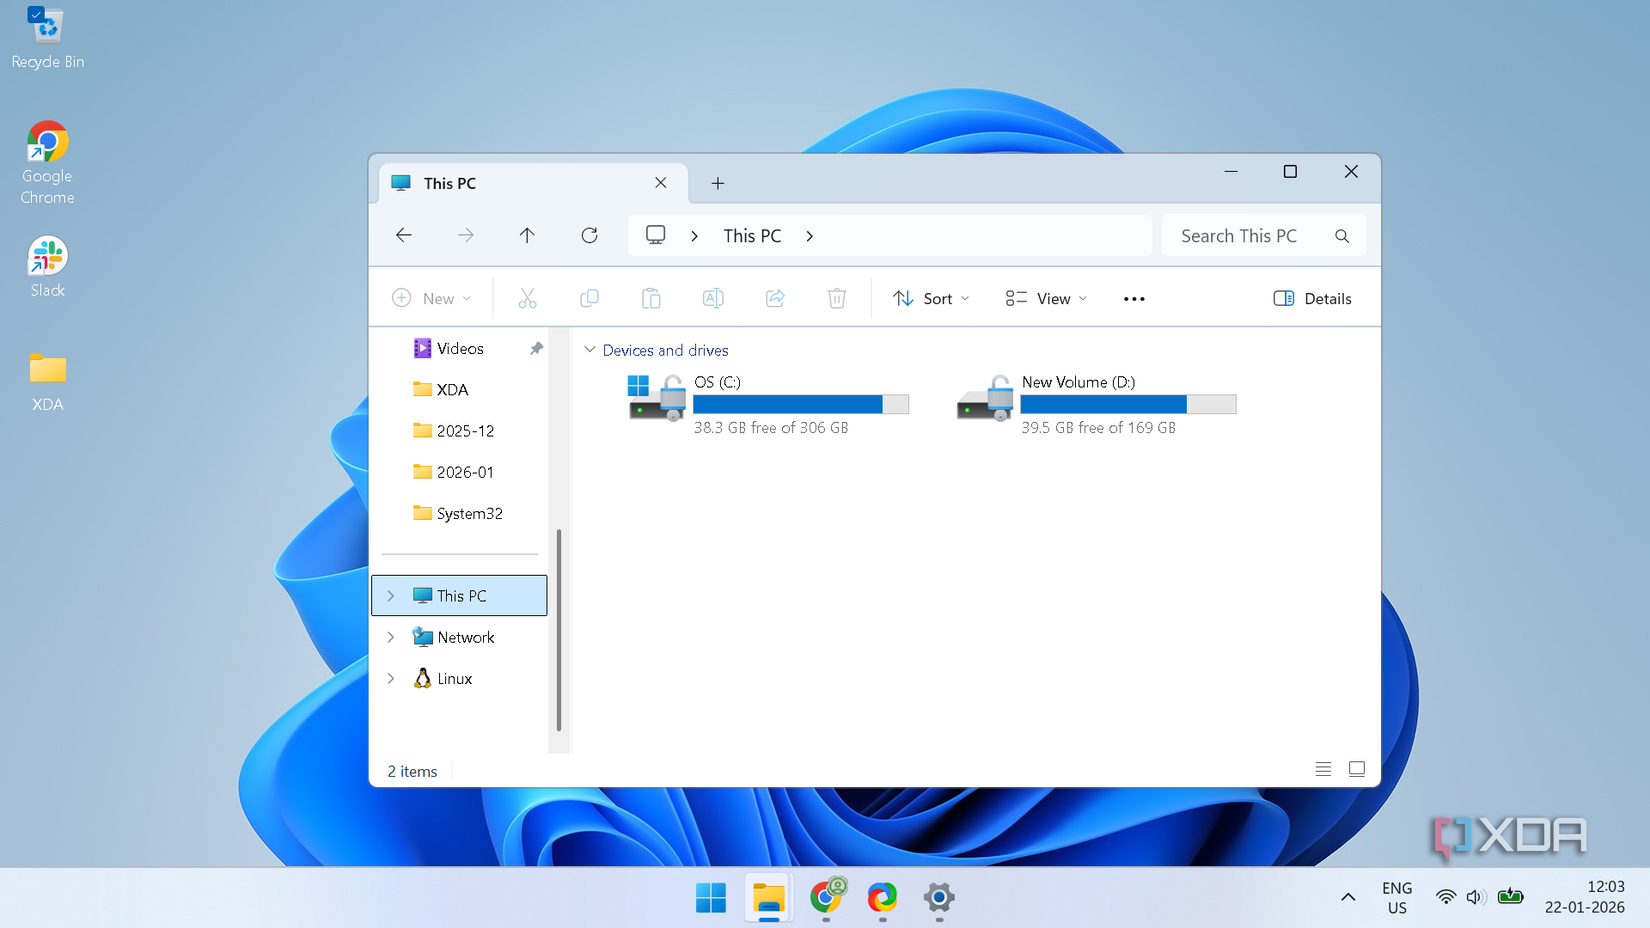1650x928 pixels.
Task: Expand Network in the sidebar
Action: pyautogui.click(x=391, y=637)
